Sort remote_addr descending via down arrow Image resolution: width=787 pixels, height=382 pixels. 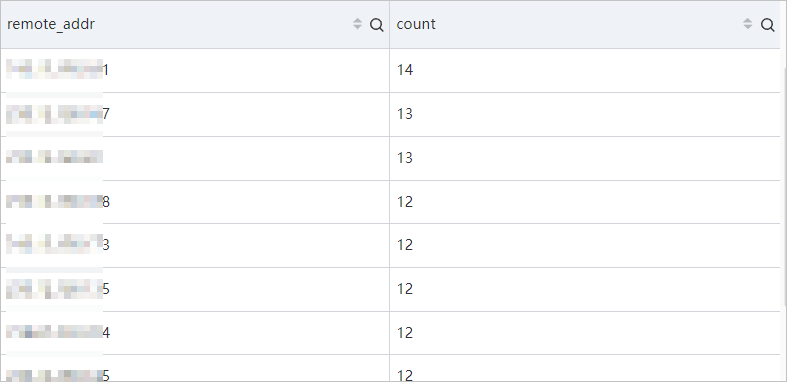pyautogui.click(x=357, y=27)
